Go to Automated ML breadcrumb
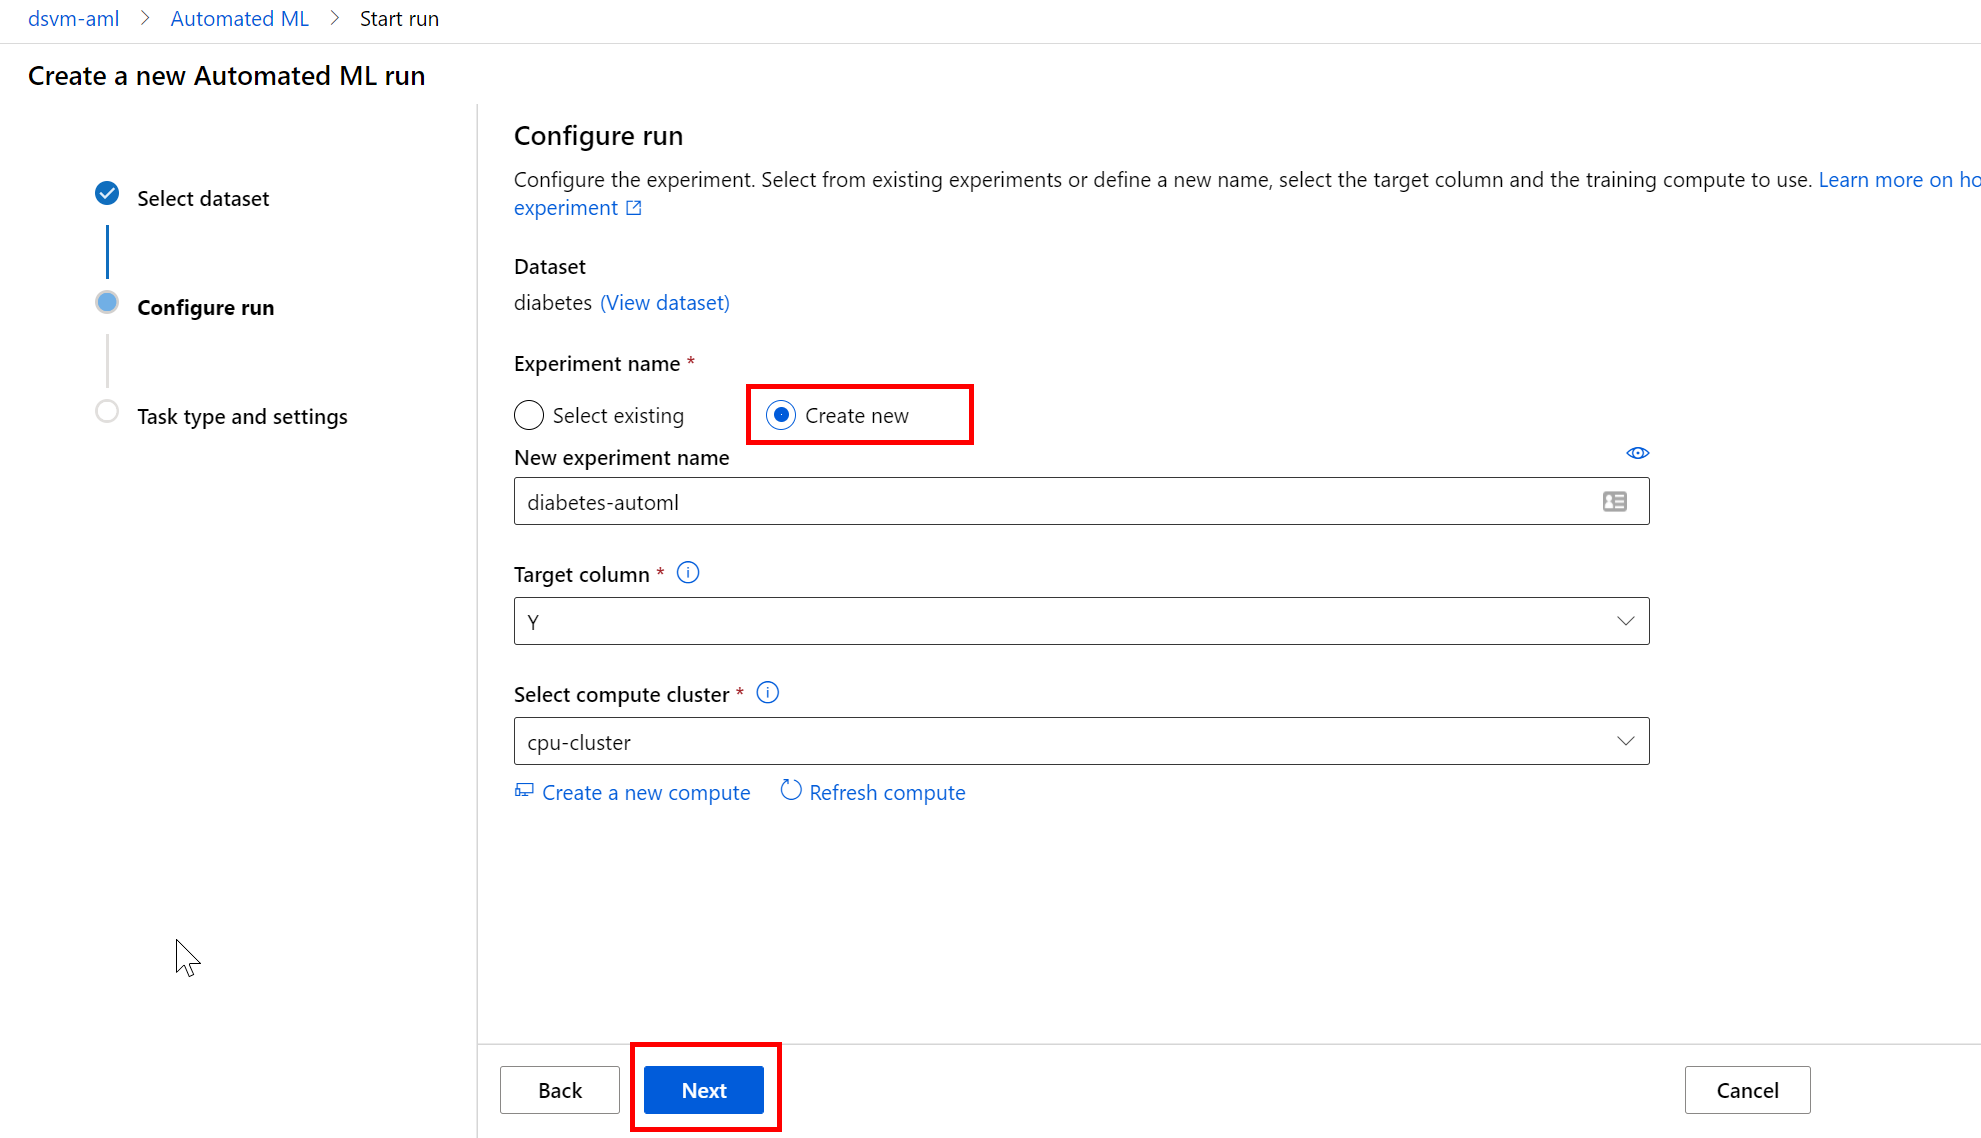This screenshot has height=1138, width=1981. [x=239, y=19]
